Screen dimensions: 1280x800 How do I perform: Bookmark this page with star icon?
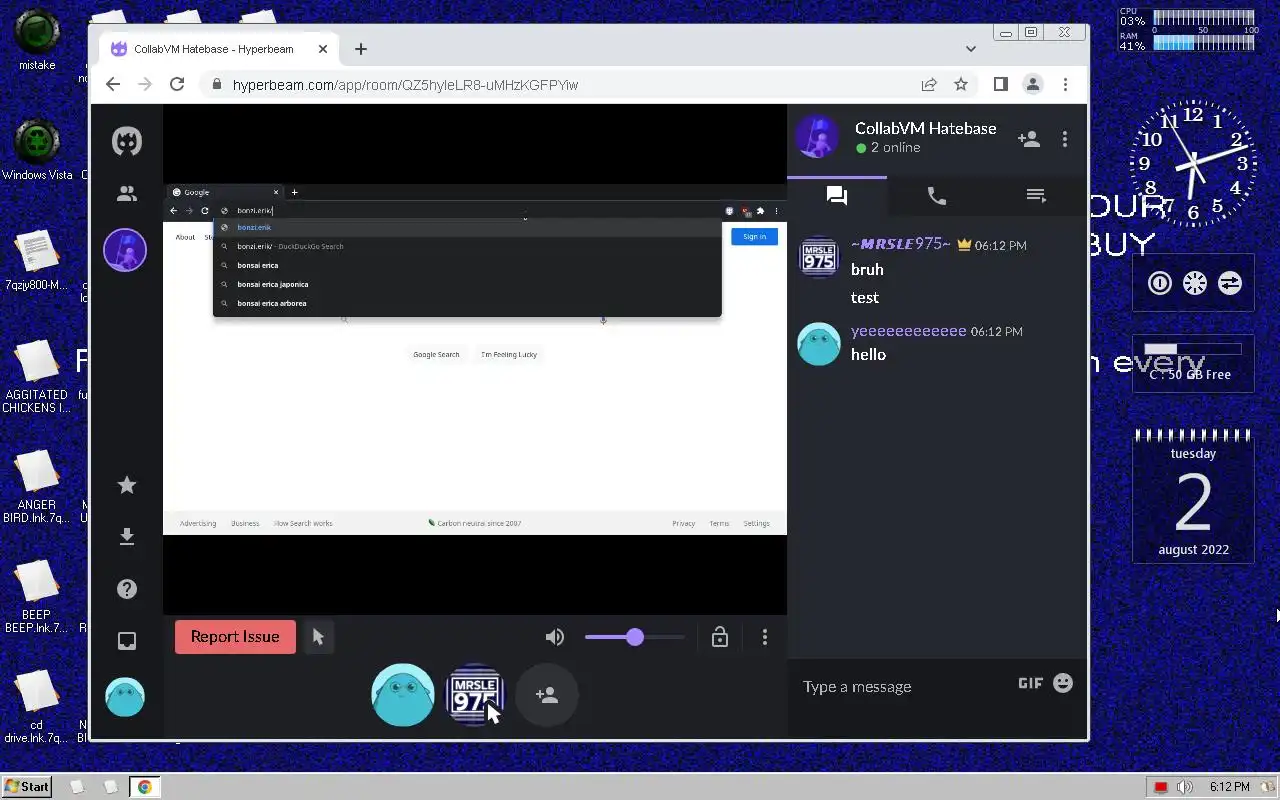coord(961,85)
